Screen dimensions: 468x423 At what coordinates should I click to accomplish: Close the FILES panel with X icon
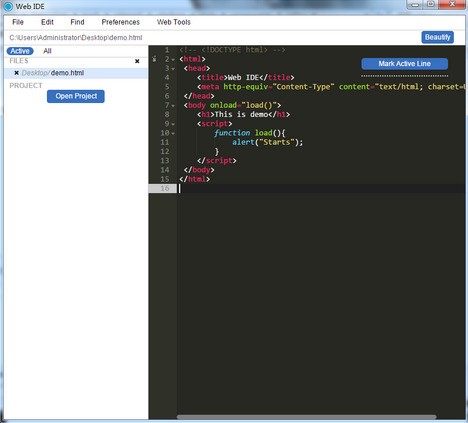point(137,61)
